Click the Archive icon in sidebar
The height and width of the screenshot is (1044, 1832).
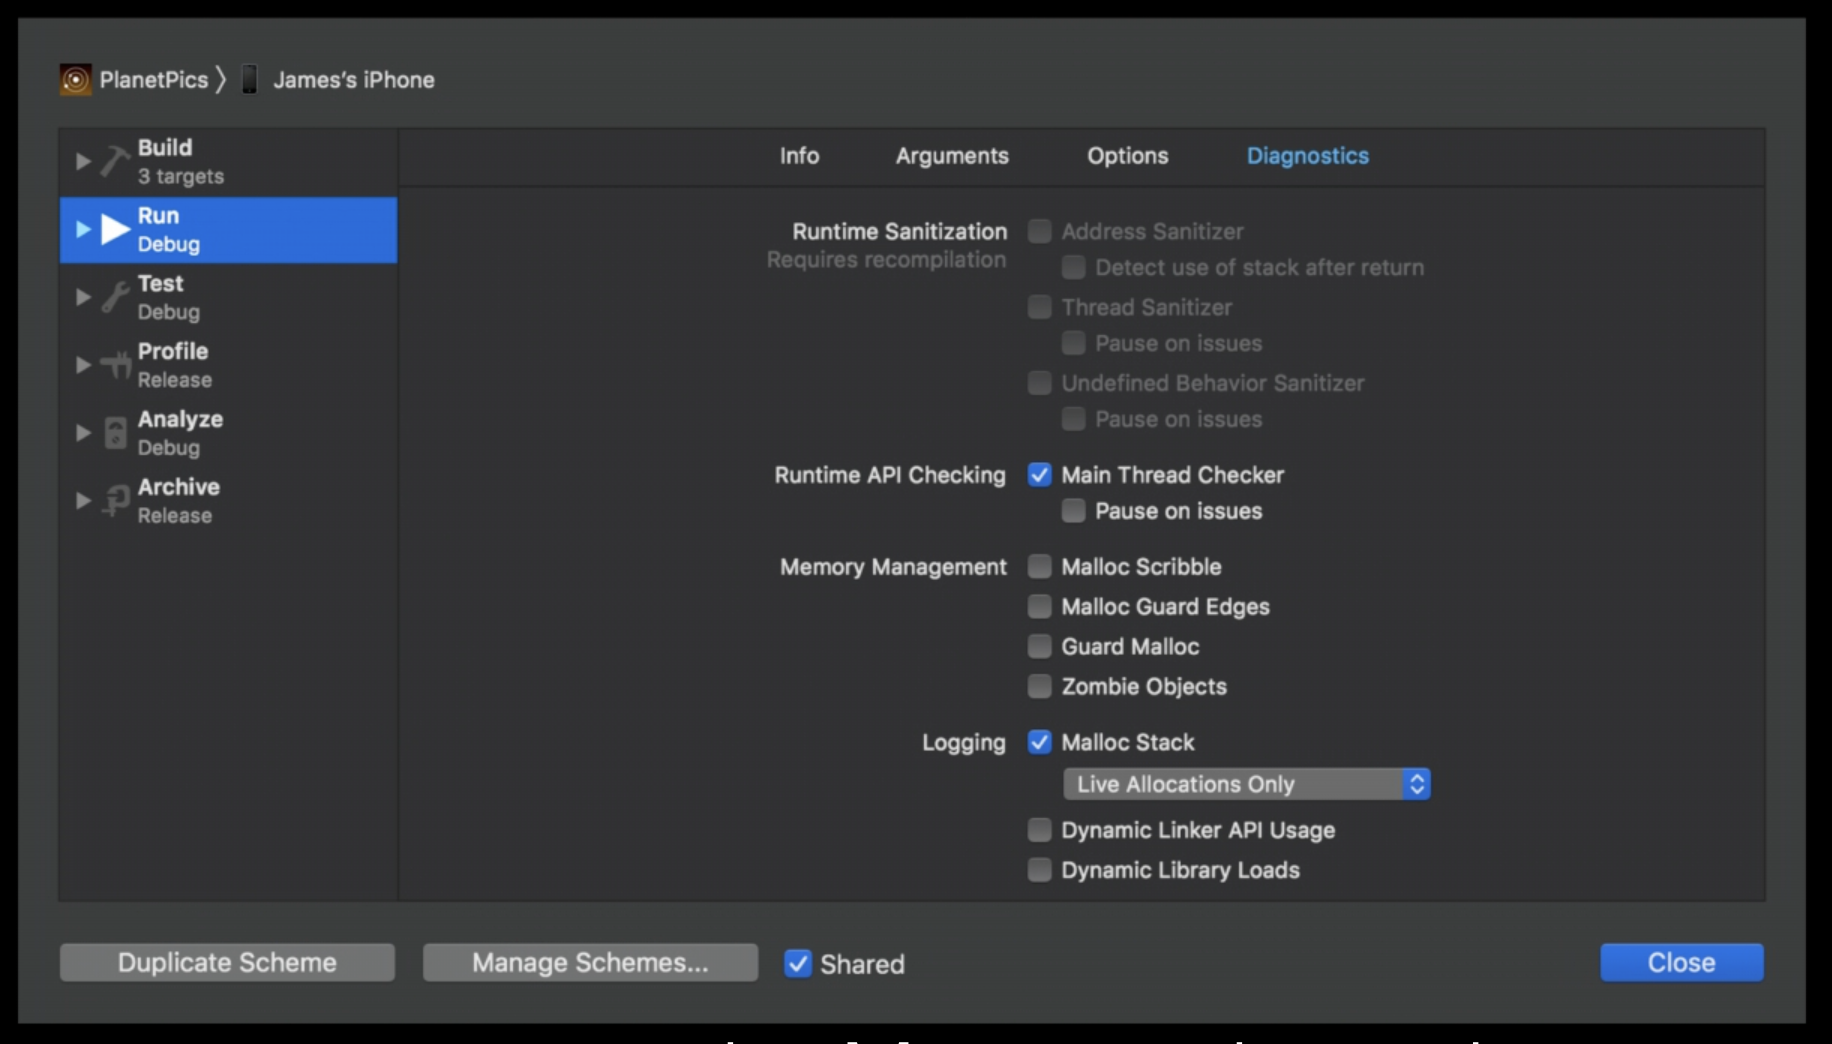click(x=116, y=501)
